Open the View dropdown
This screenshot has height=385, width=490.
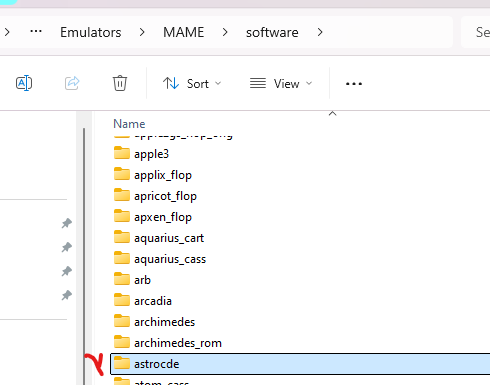pyautogui.click(x=281, y=84)
